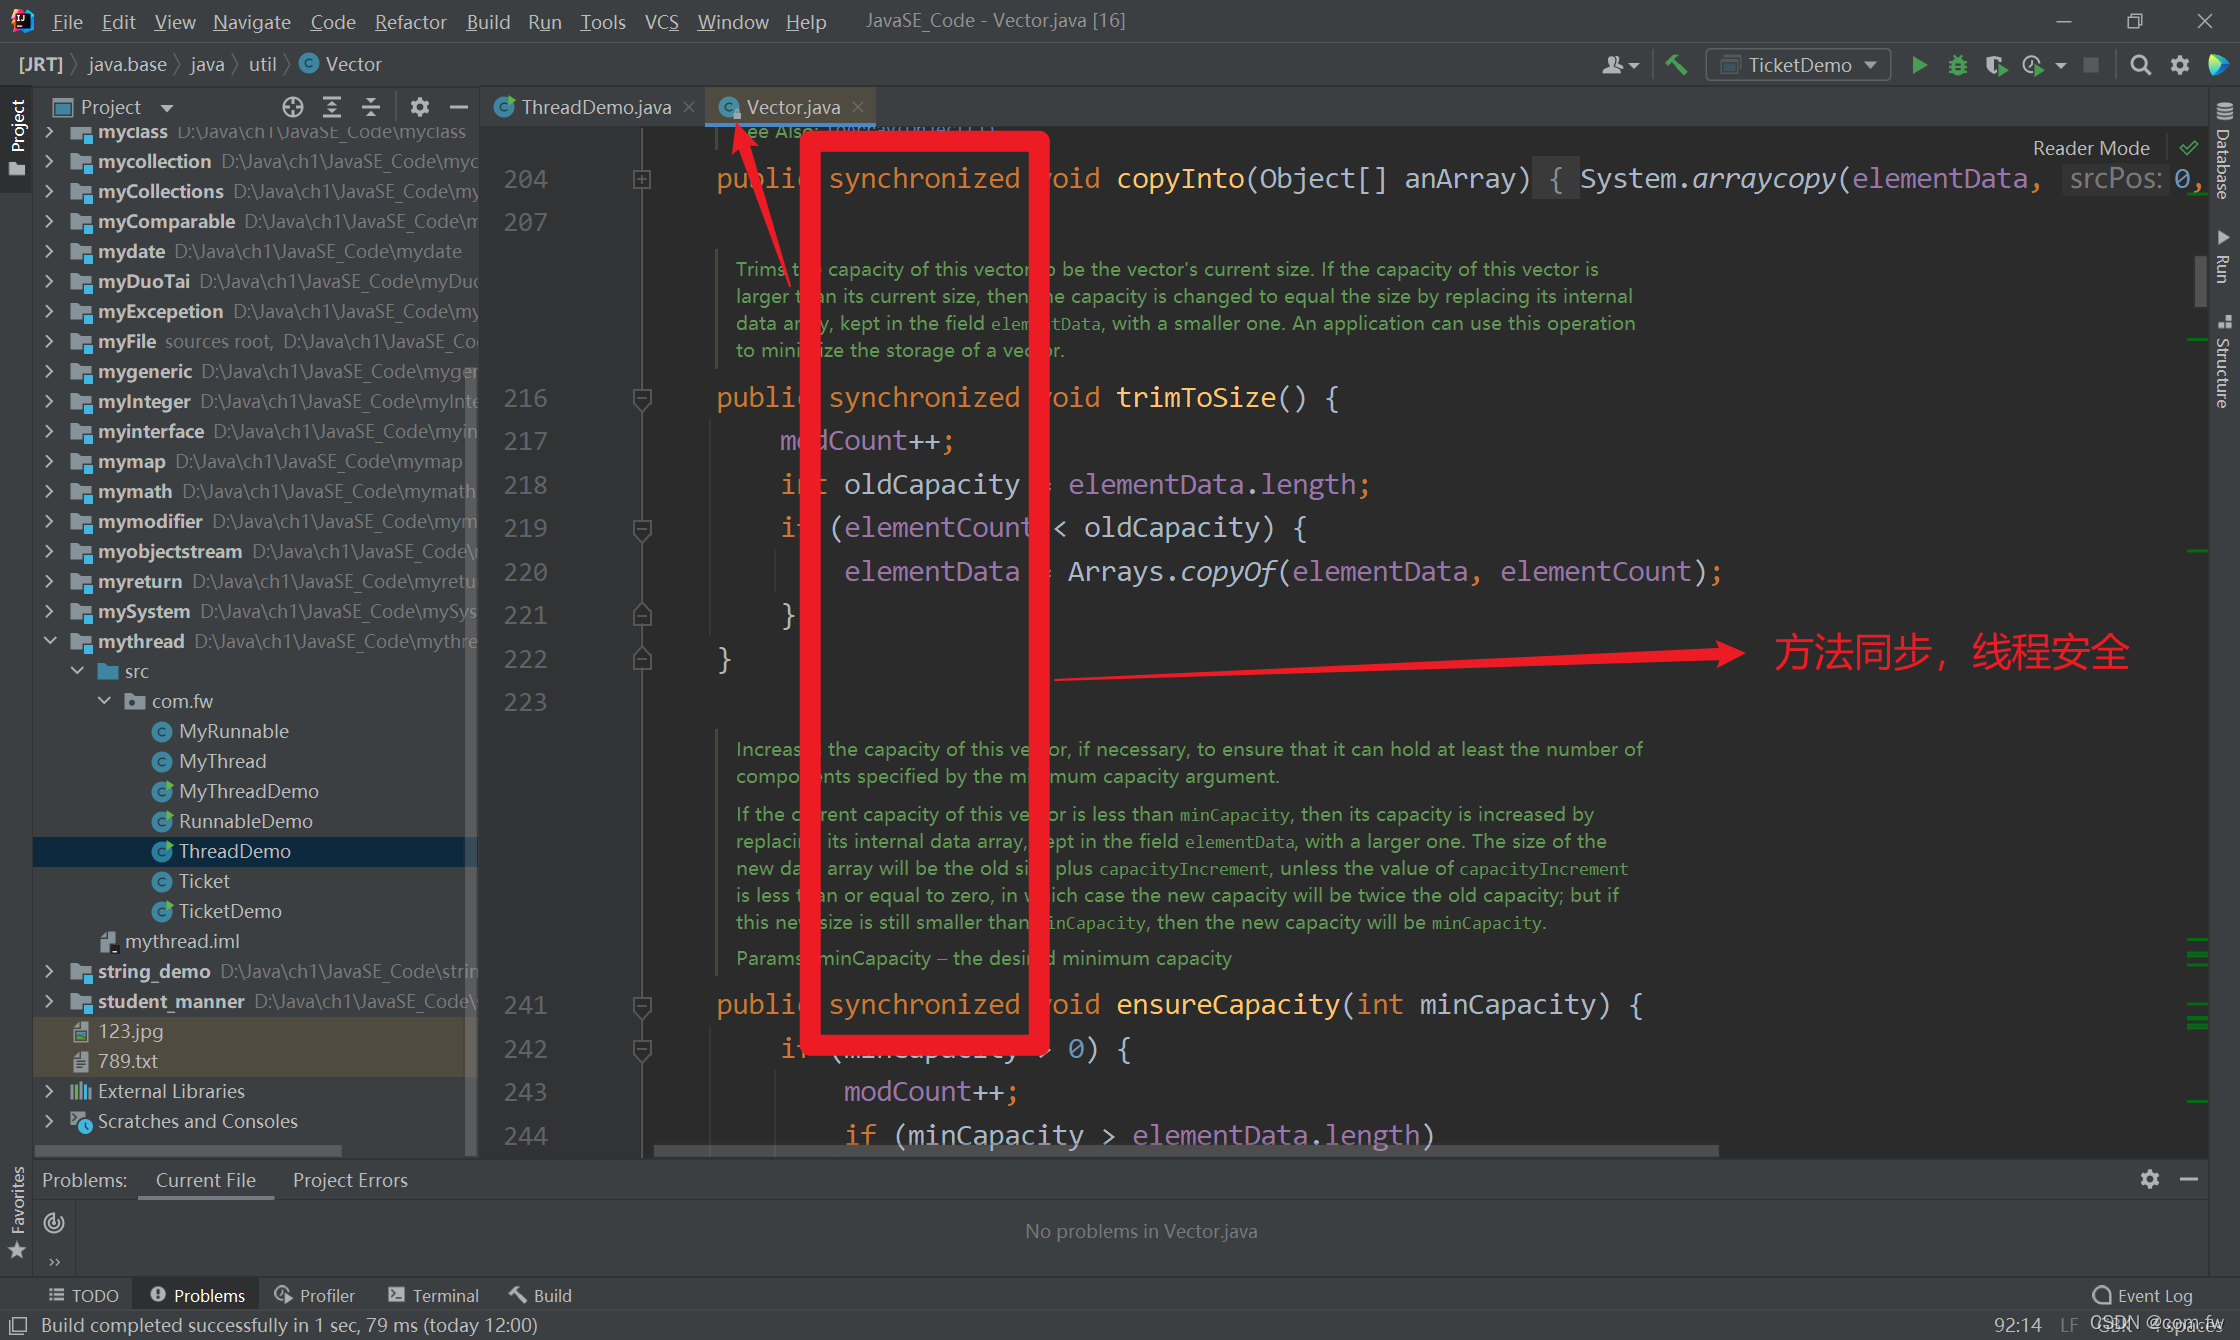
Task: Click Expand All icon in Project panel
Action: (x=332, y=107)
